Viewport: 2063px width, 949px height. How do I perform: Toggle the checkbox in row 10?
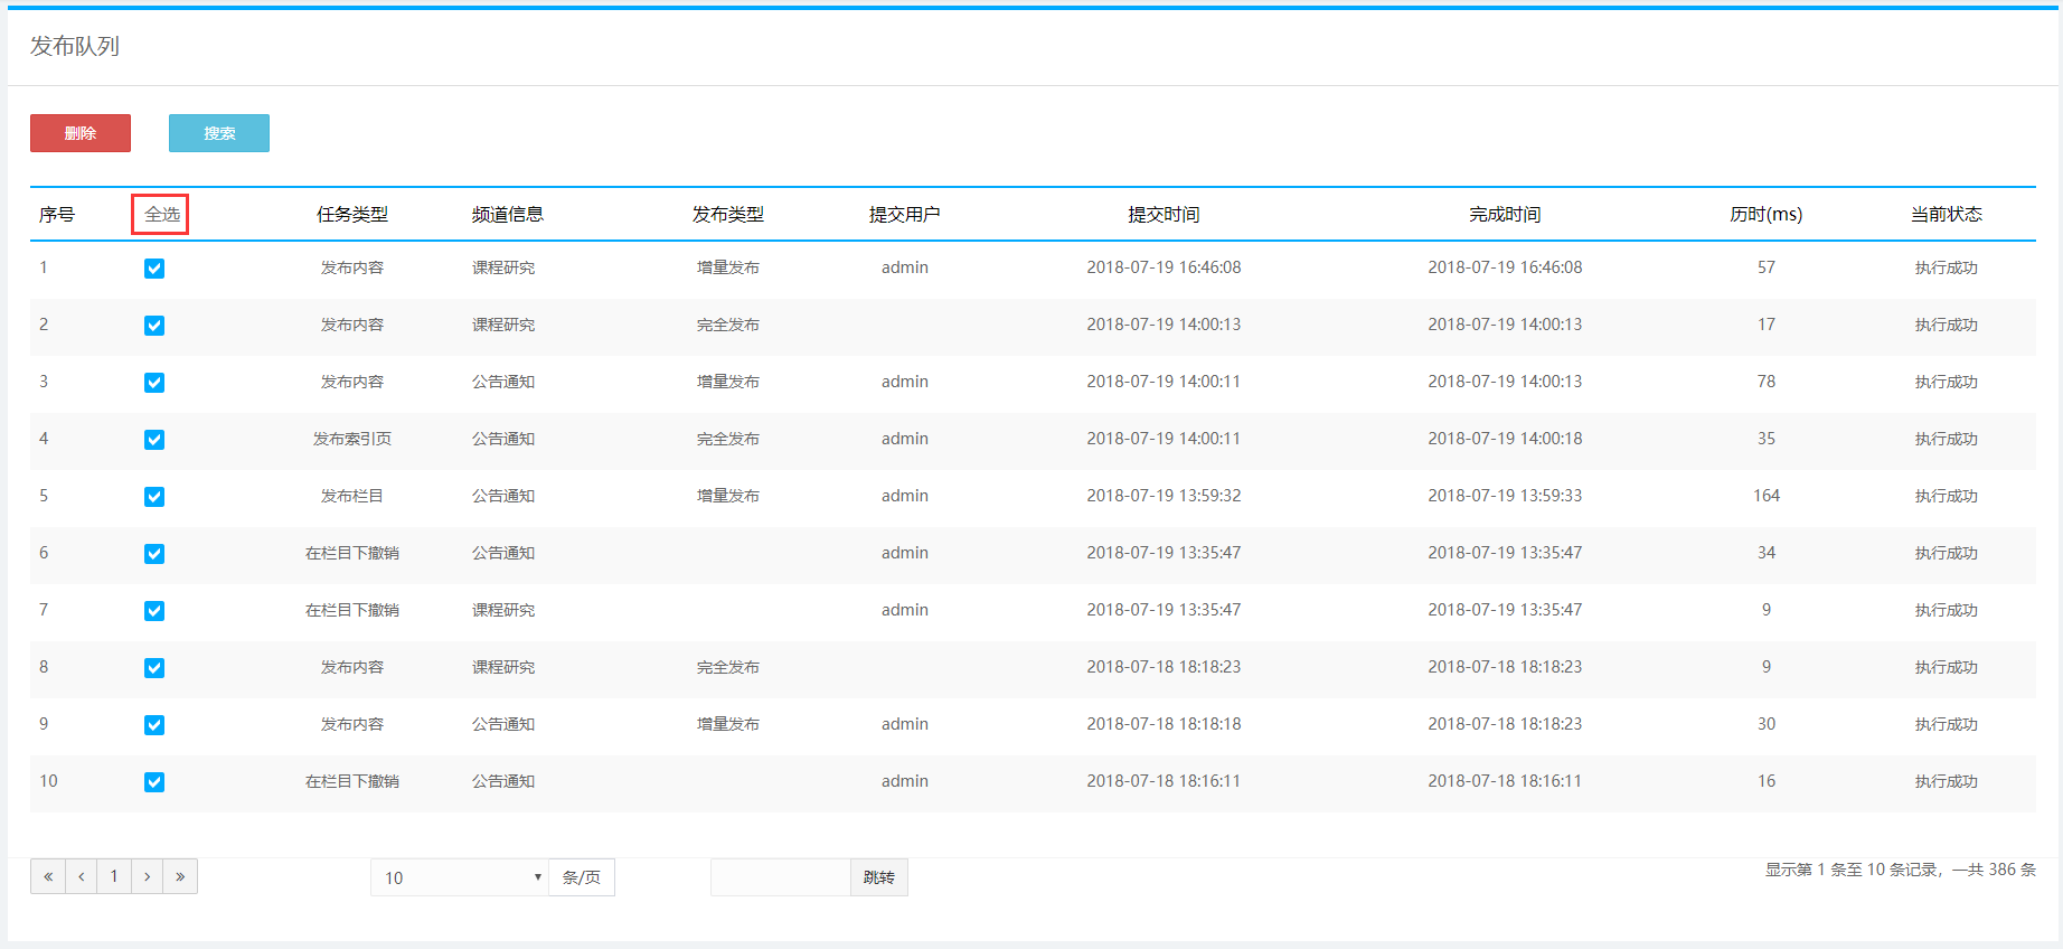pos(154,782)
